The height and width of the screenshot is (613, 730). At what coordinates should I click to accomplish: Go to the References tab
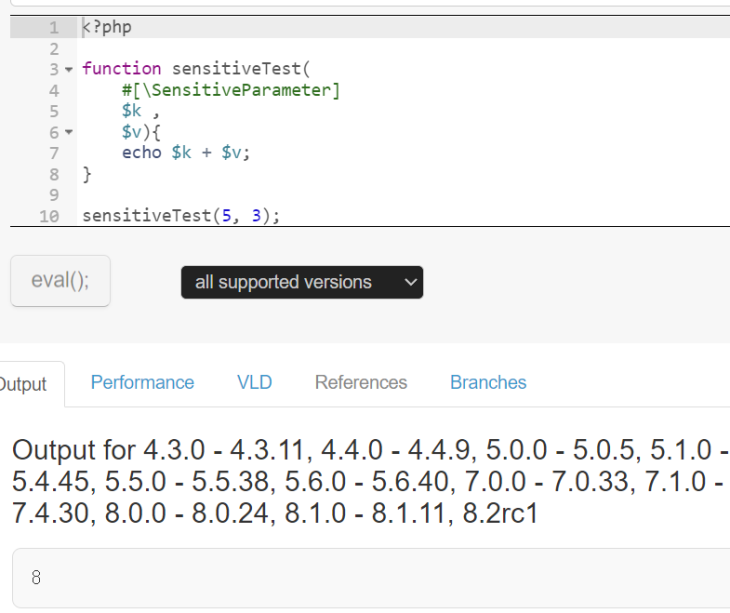click(x=361, y=382)
